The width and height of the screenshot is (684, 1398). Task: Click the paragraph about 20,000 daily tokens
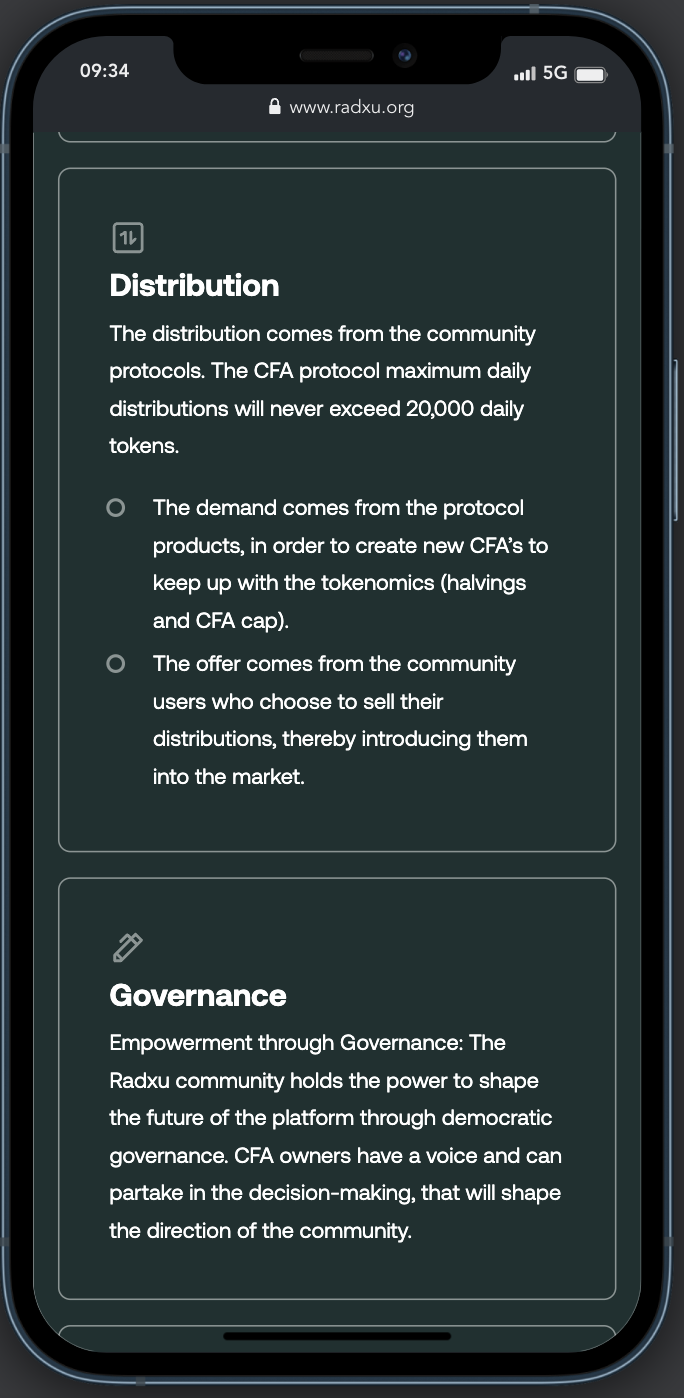[320, 390]
